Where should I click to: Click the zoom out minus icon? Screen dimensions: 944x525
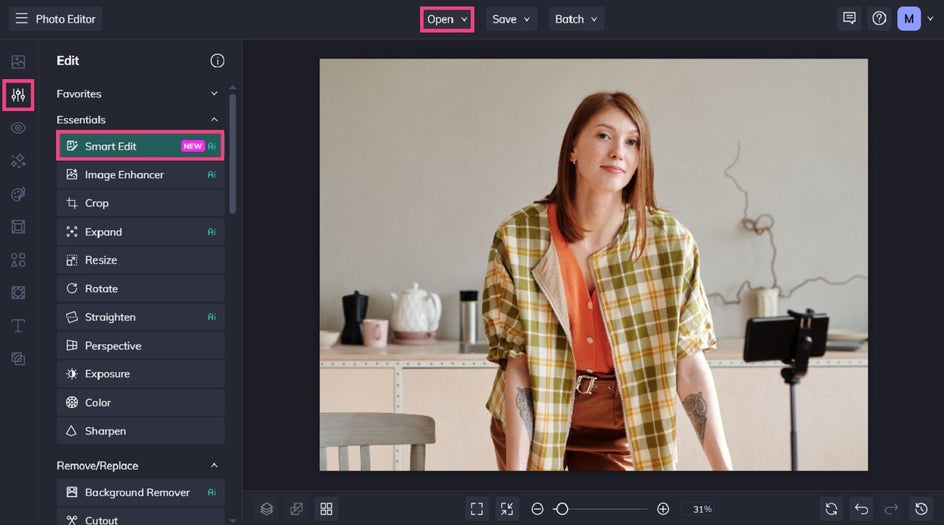pos(537,509)
